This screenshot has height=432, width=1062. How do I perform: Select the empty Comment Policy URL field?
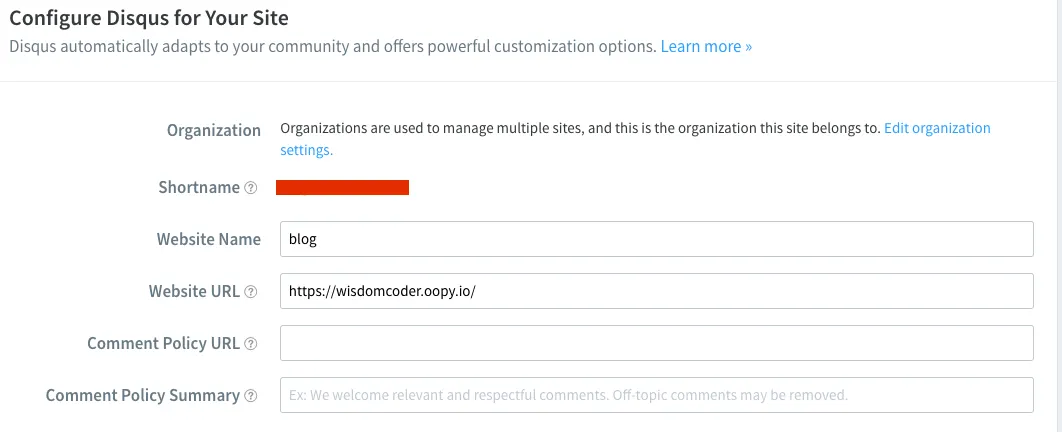click(656, 343)
